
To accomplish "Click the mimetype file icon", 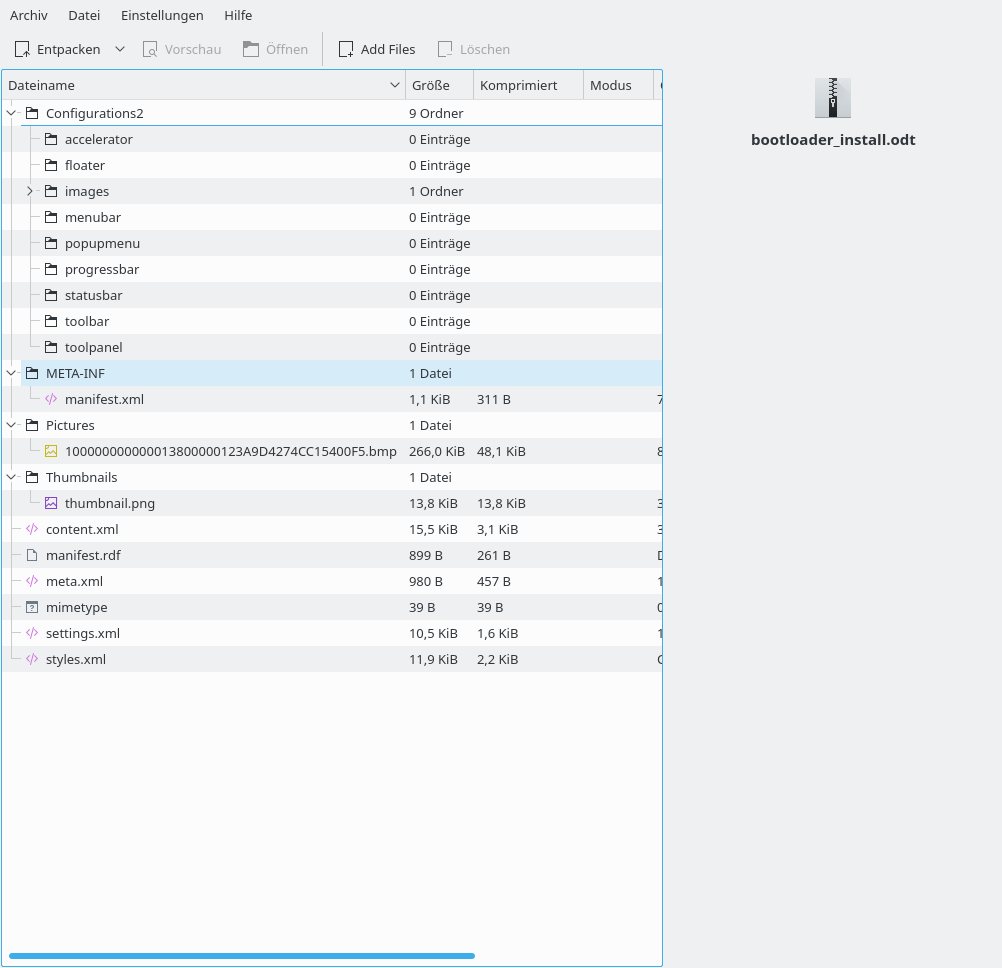I will [32, 607].
